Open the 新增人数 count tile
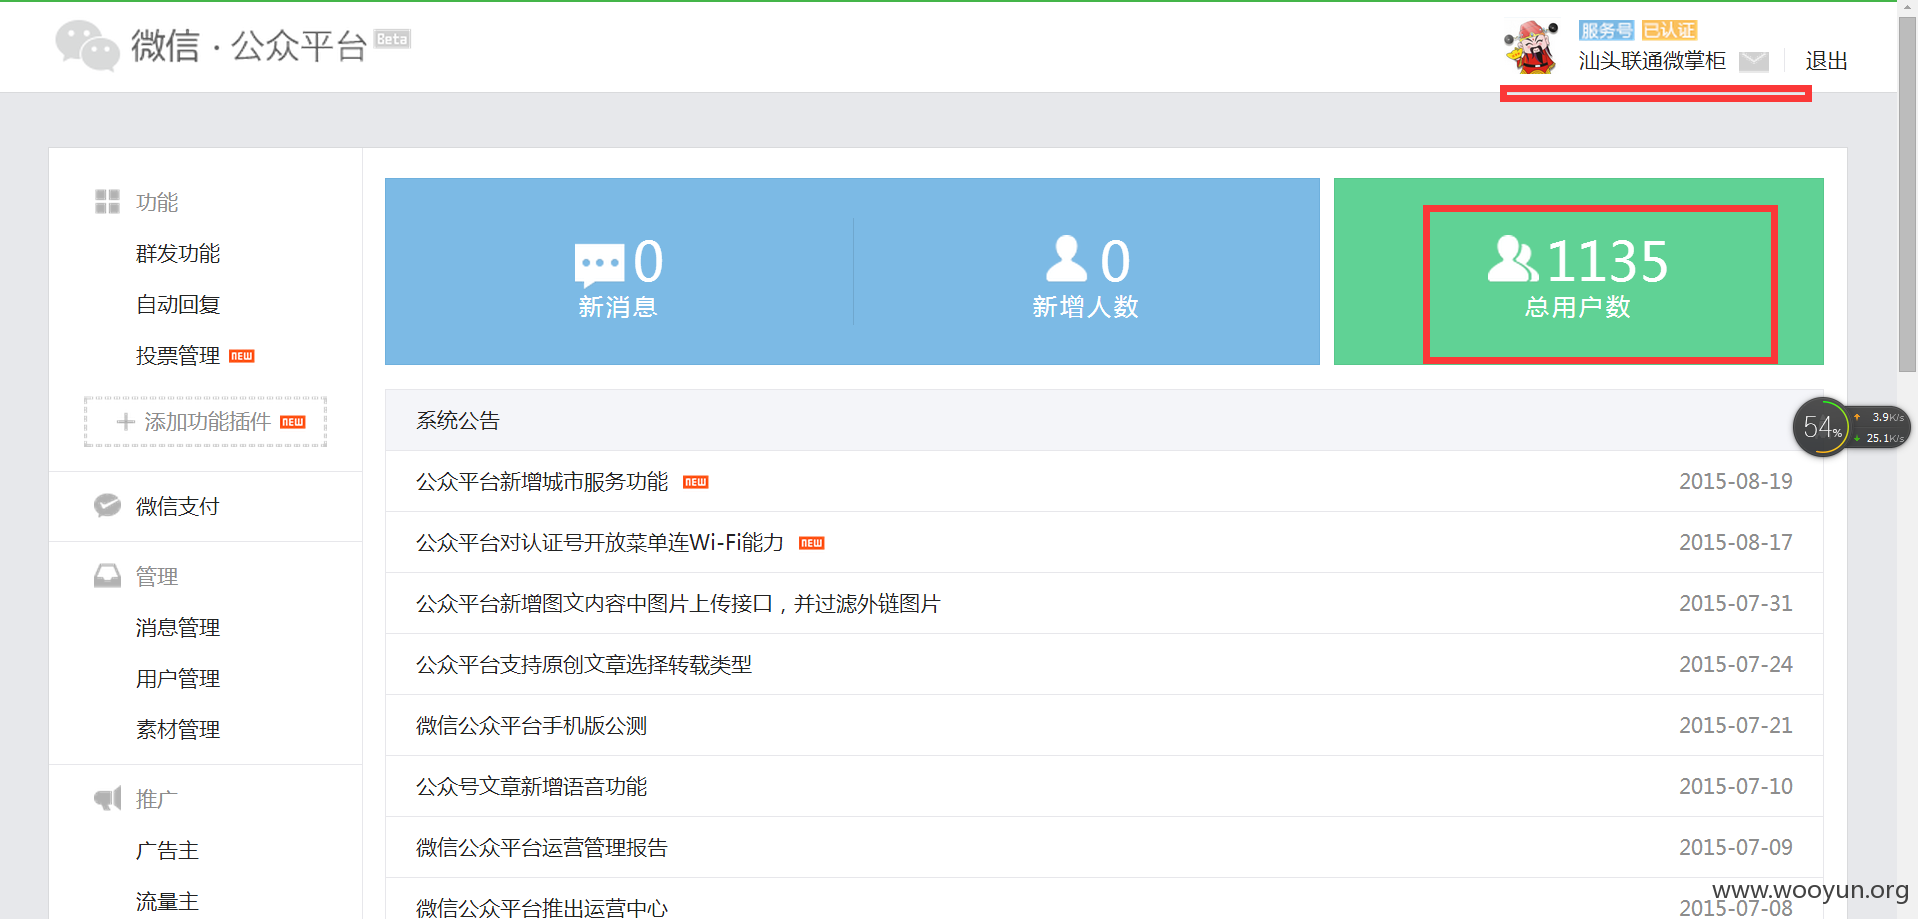This screenshot has width=1918, height=919. [1086, 272]
